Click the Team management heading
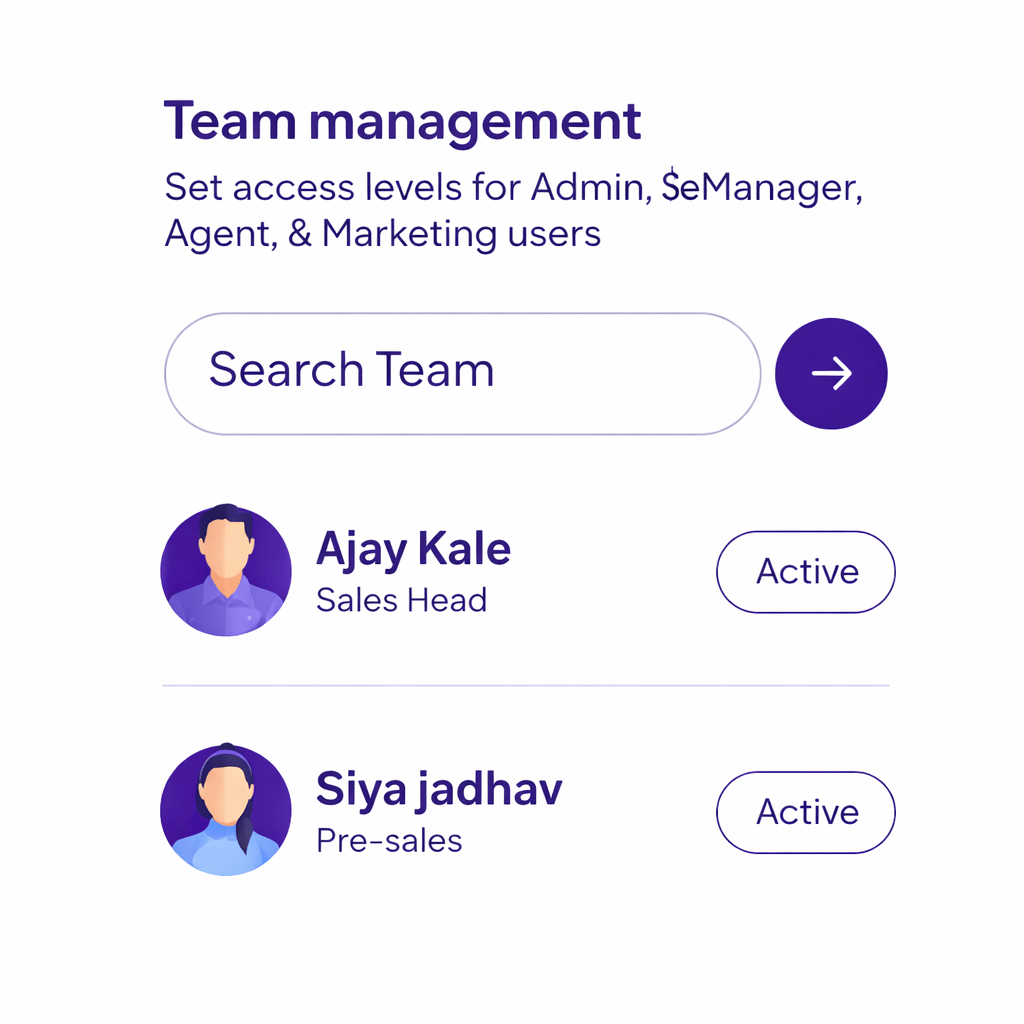Viewport: 1024px width, 1024px height. 402,121
